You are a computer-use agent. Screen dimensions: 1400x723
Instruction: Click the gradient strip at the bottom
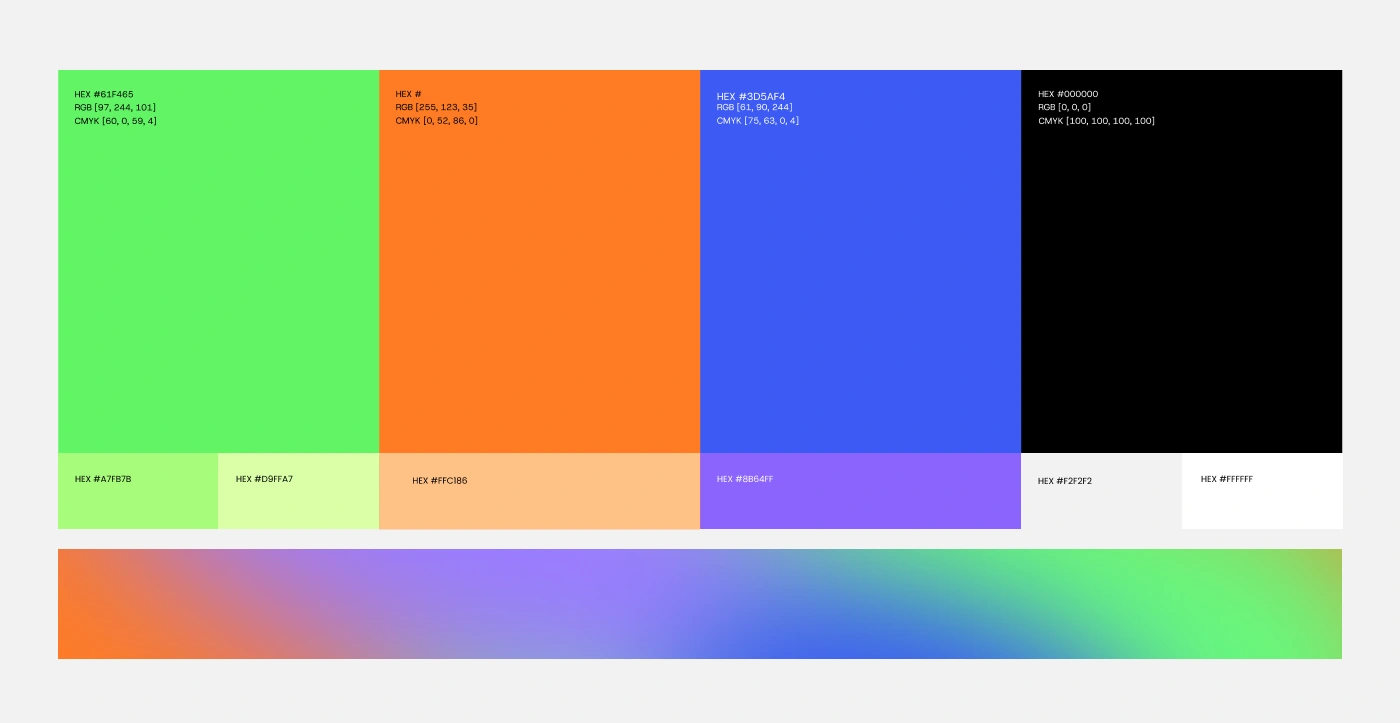click(700, 603)
